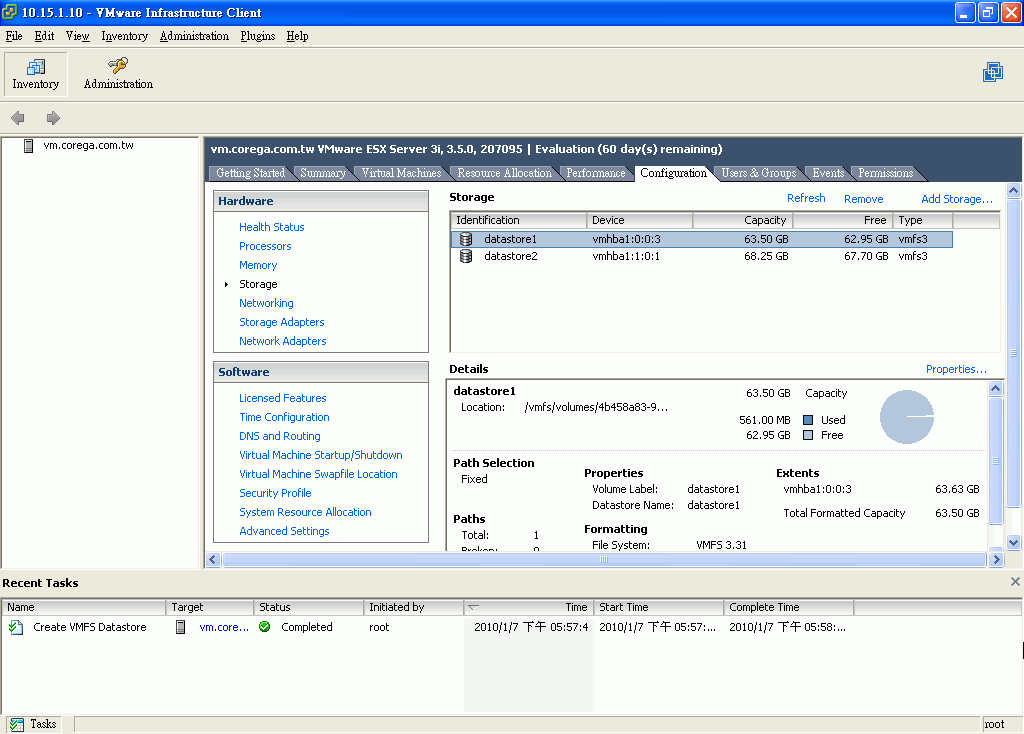Viewport: 1024px width, 734px height.
Task: Switch to the Users & Groups tab
Action: [x=759, y=173]
